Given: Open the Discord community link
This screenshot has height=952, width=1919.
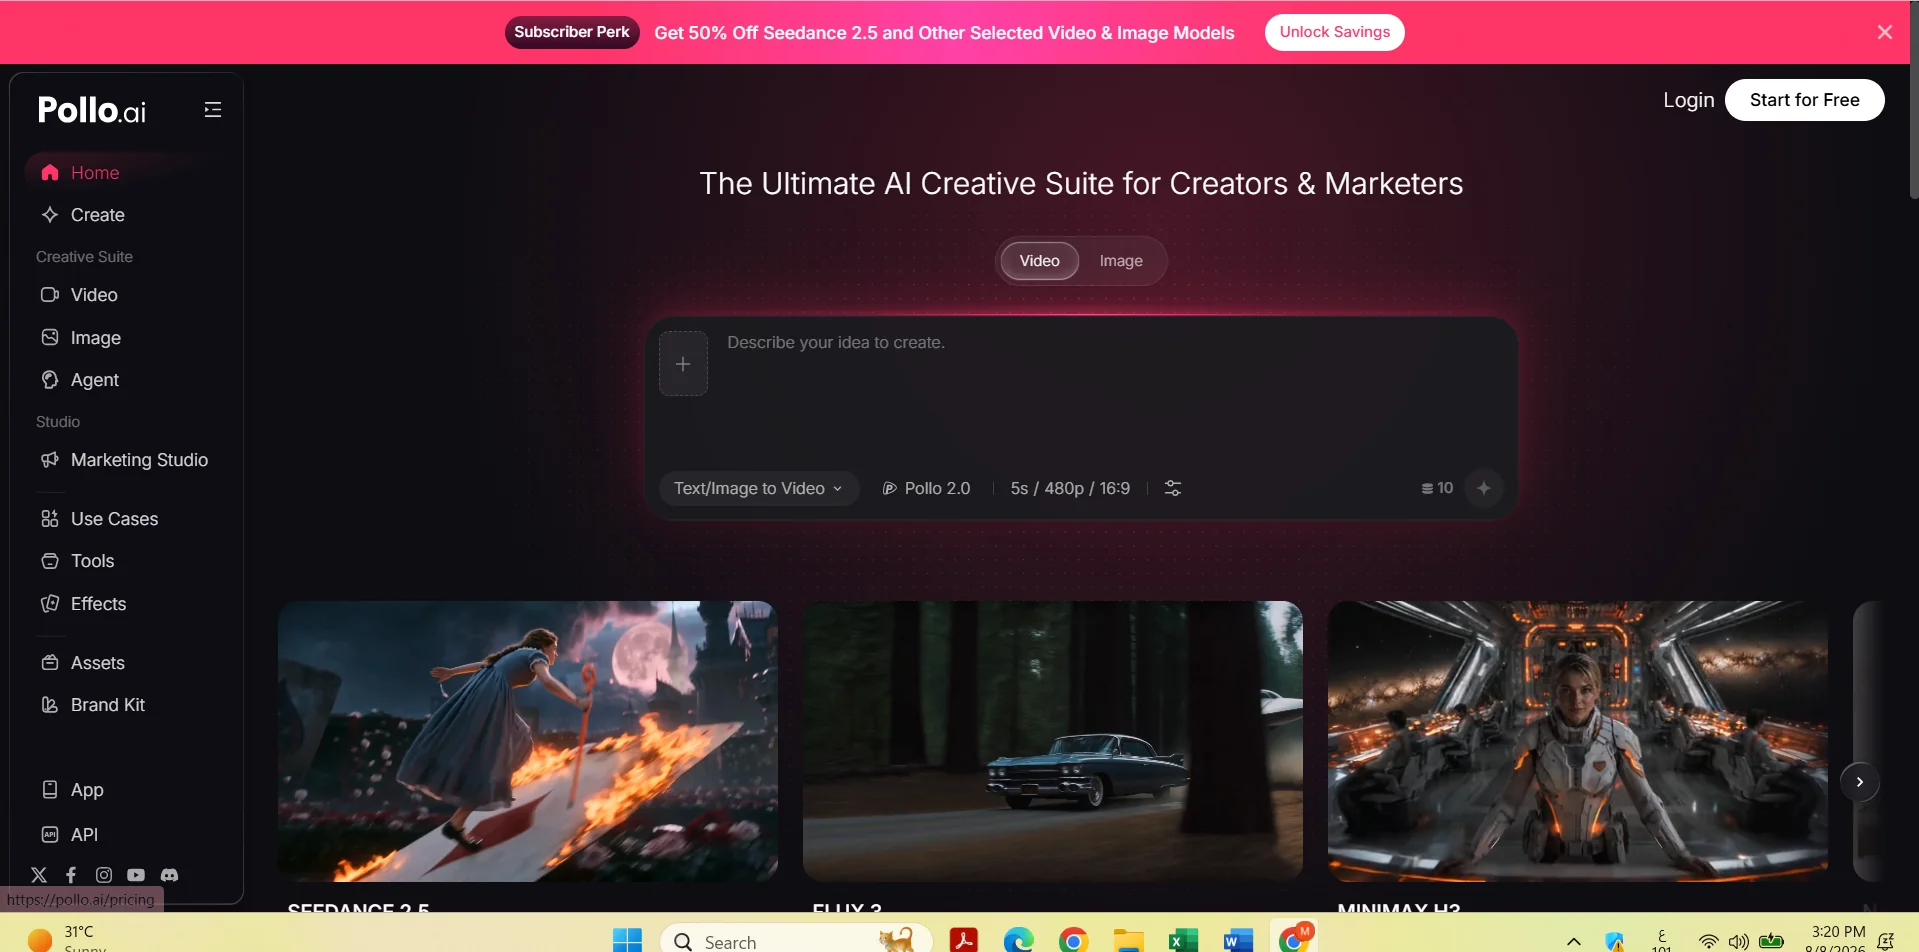Looking at the screenshot, I should (x=170, y=875).
